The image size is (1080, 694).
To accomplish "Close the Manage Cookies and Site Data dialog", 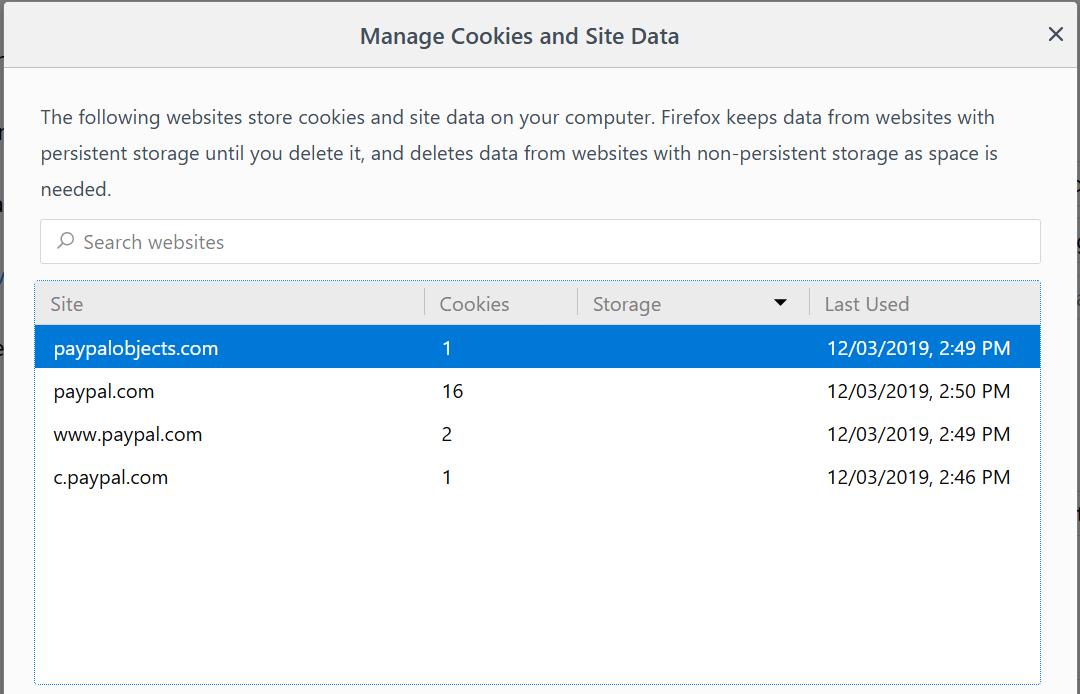I will (1055, 34).
